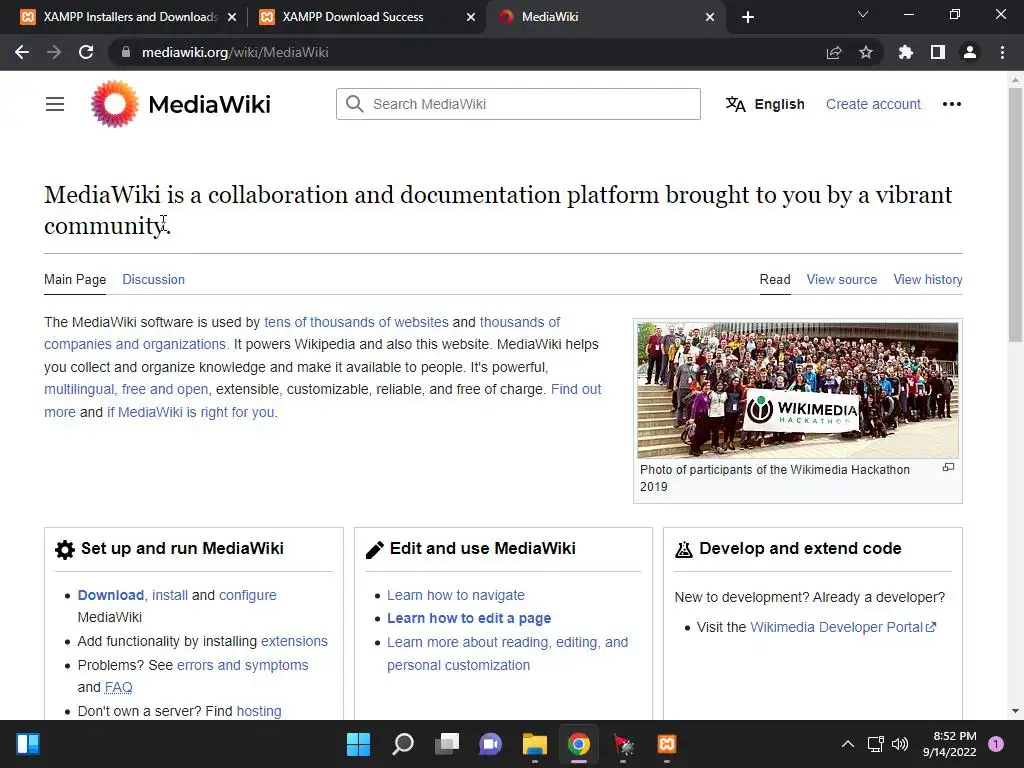
Task: Click the page vertical scrollbar thumb
Action: pos(1015,214)
